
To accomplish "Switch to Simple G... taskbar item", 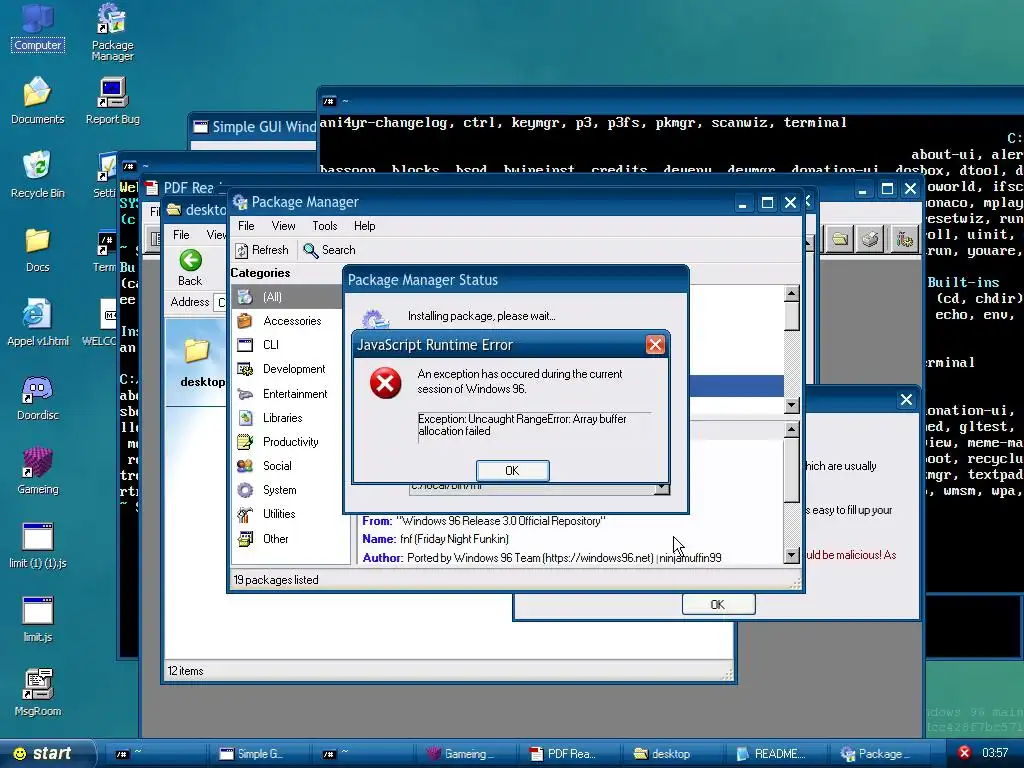I will click(x=260, y=754).
